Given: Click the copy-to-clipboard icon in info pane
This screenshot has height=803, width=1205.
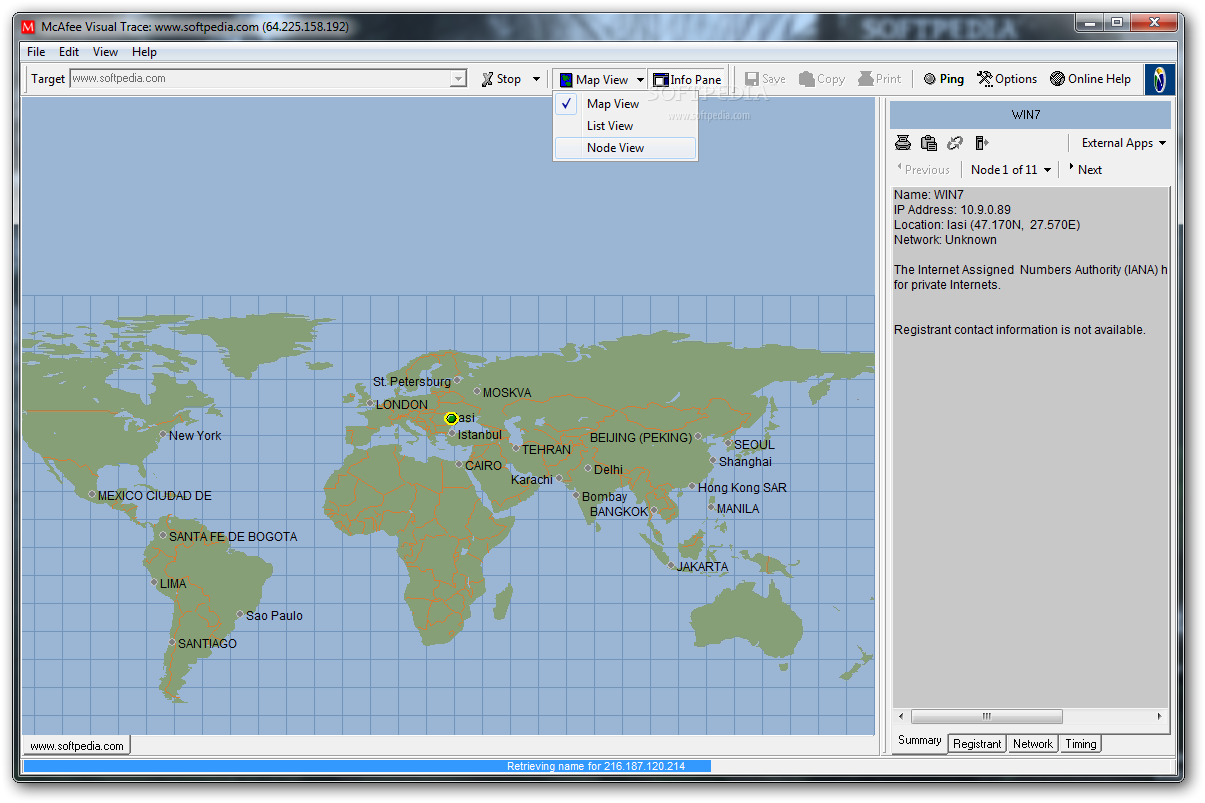Looking at the screenshot, I should [929, 143].
